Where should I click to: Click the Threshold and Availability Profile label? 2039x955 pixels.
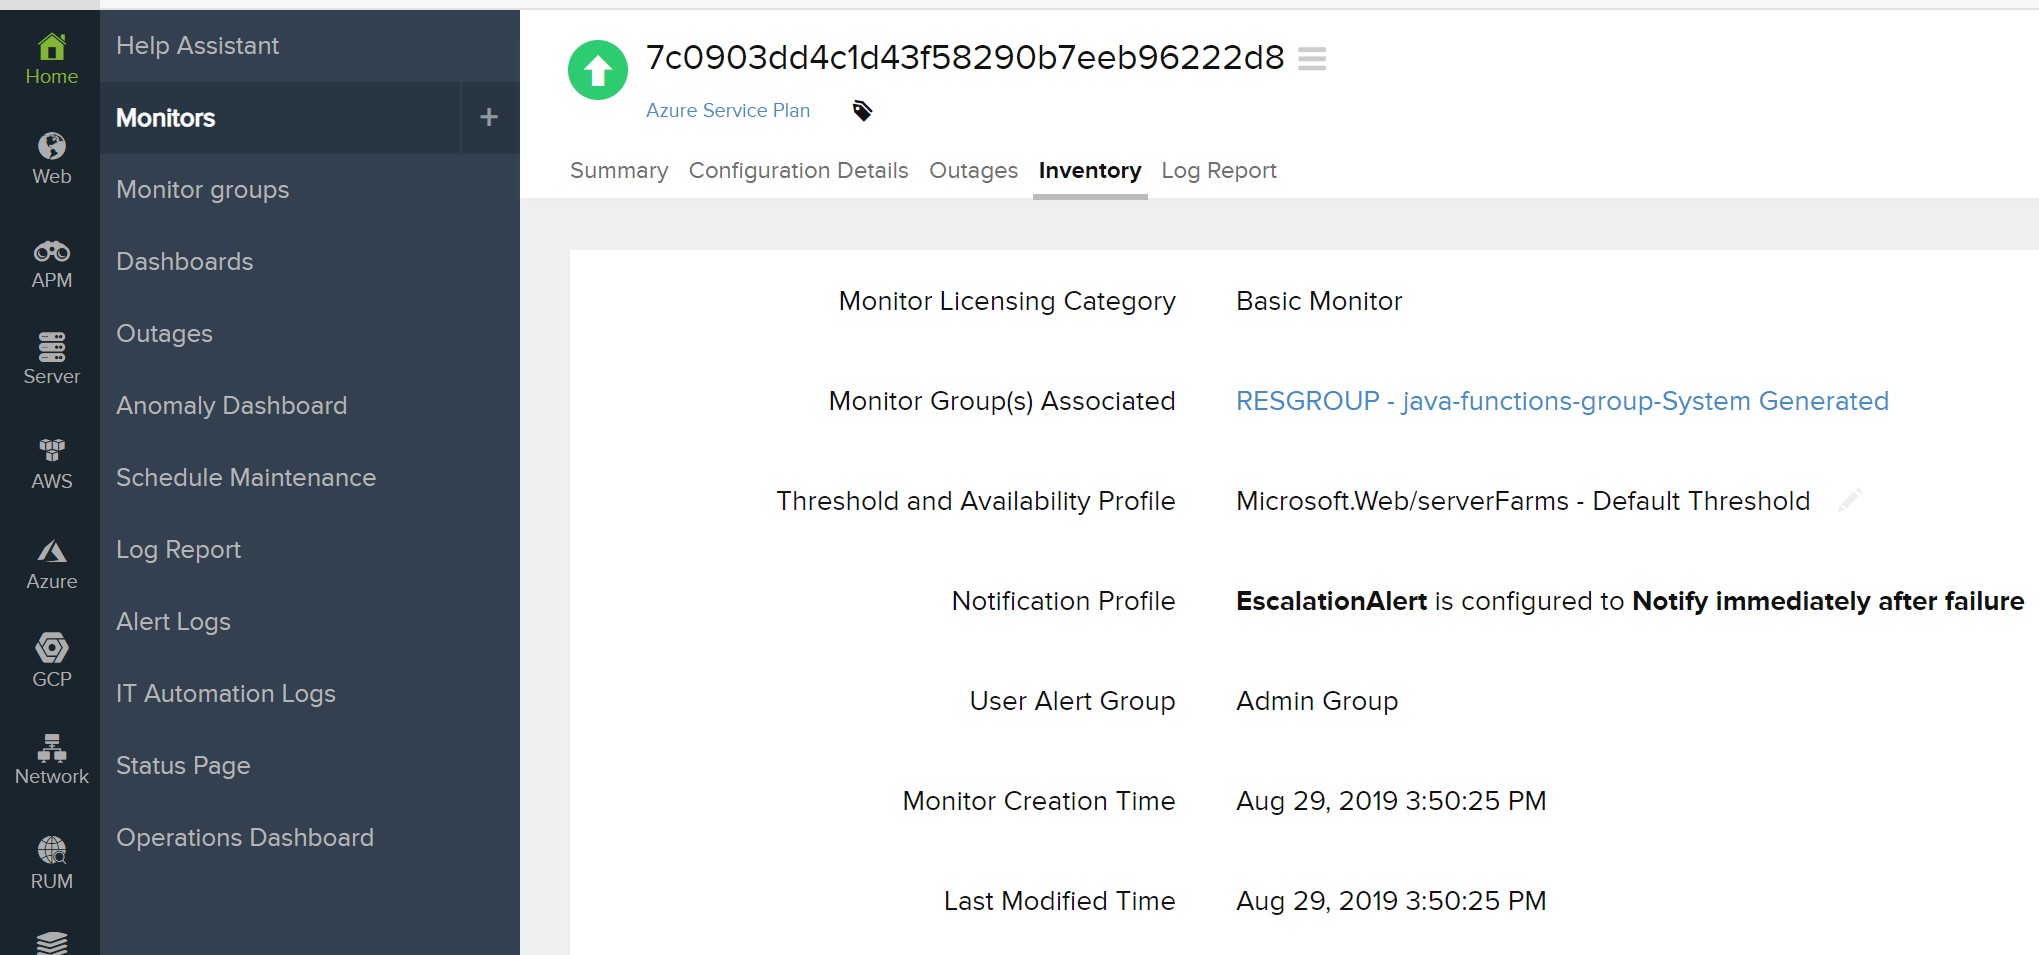976,501
